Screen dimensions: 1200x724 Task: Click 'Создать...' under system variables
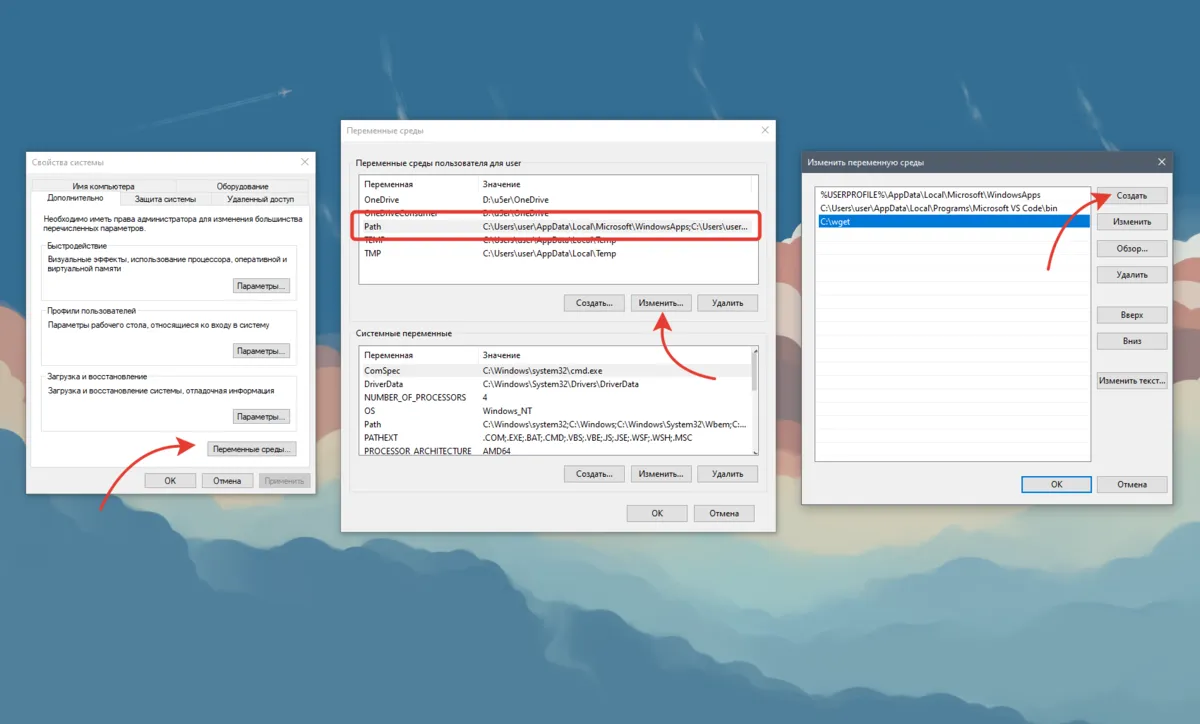click(x=594, y=473)
